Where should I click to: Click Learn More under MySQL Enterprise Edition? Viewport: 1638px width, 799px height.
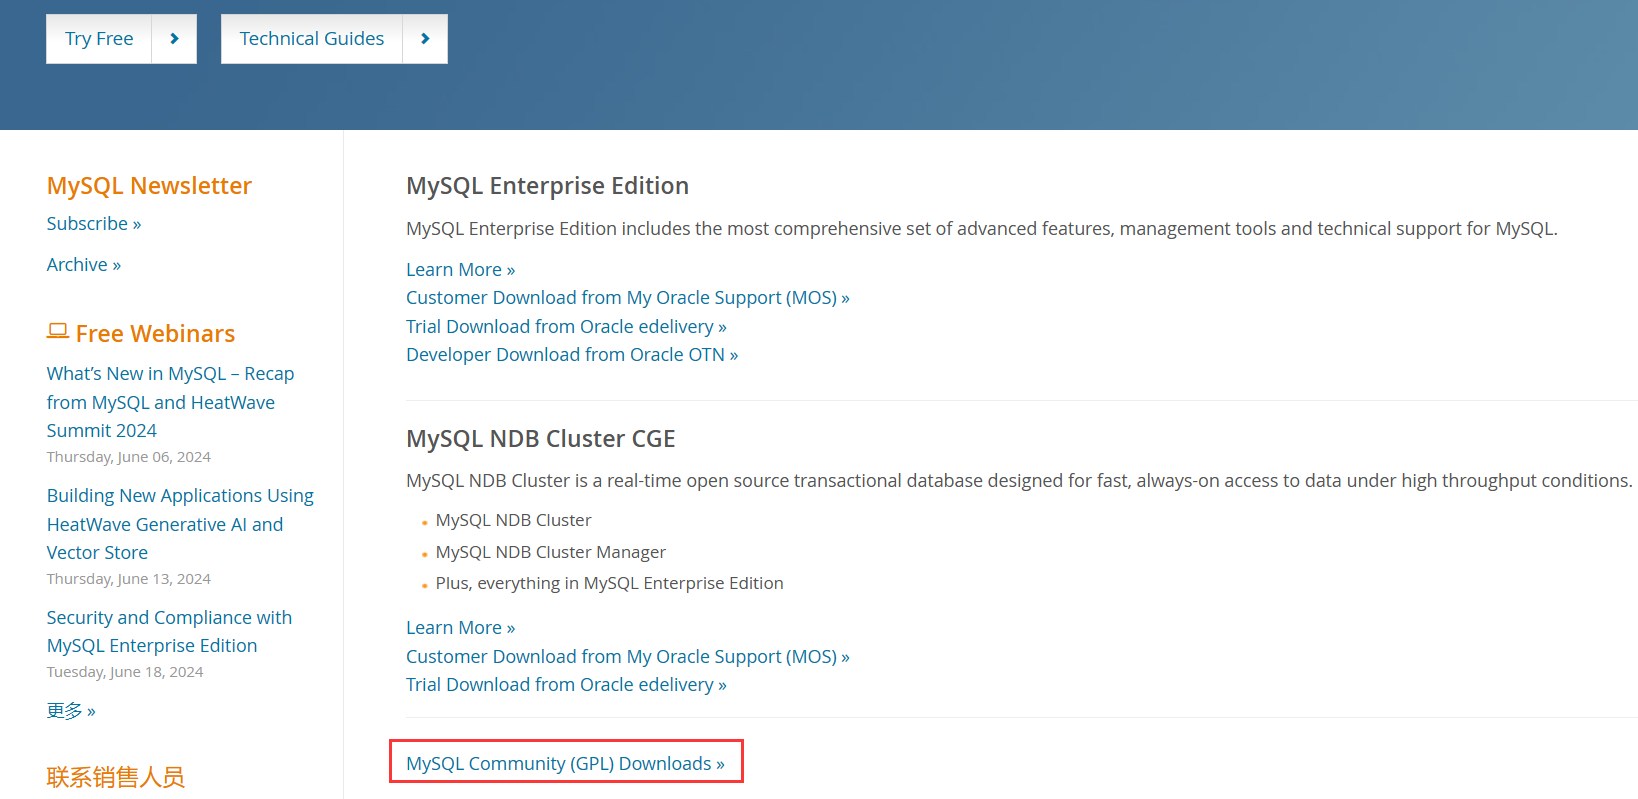461,270
